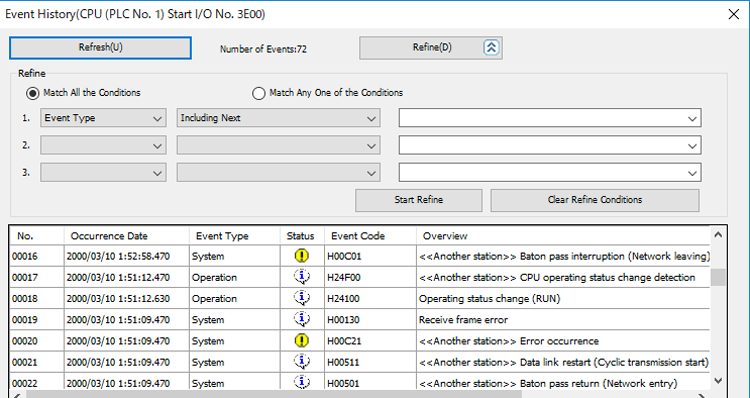Click Receive frame error overview text
This screenshot has height=398, width=750.
463,320
